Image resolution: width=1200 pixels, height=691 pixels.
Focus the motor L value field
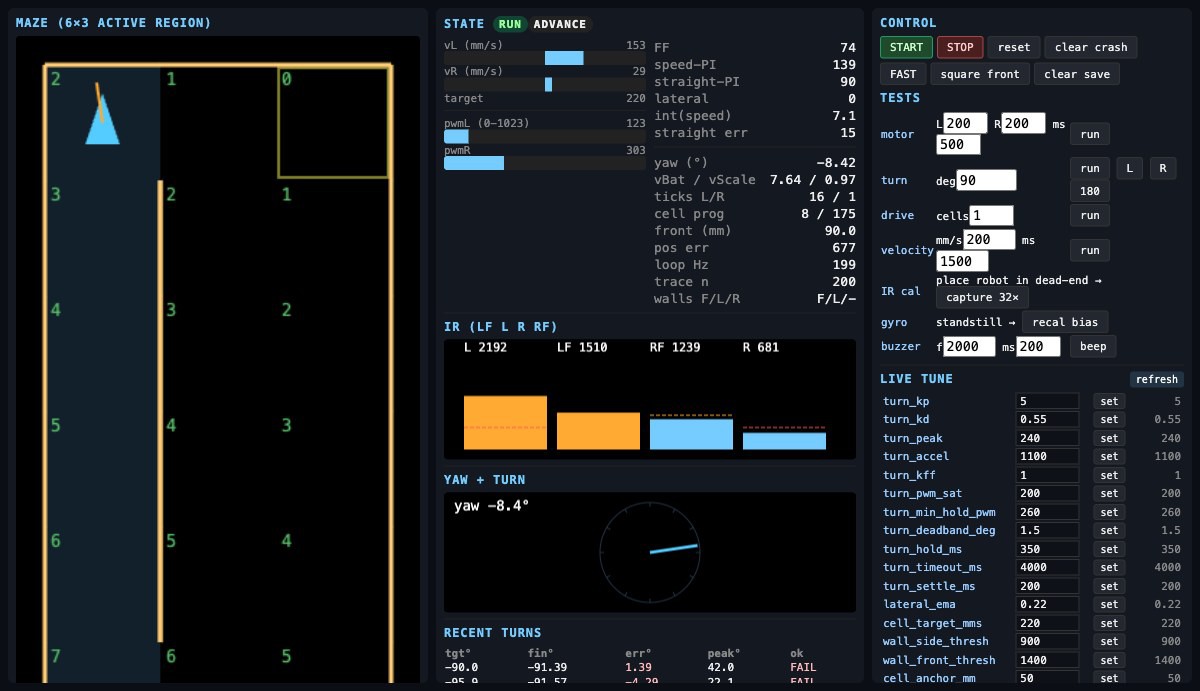[966, 123]
